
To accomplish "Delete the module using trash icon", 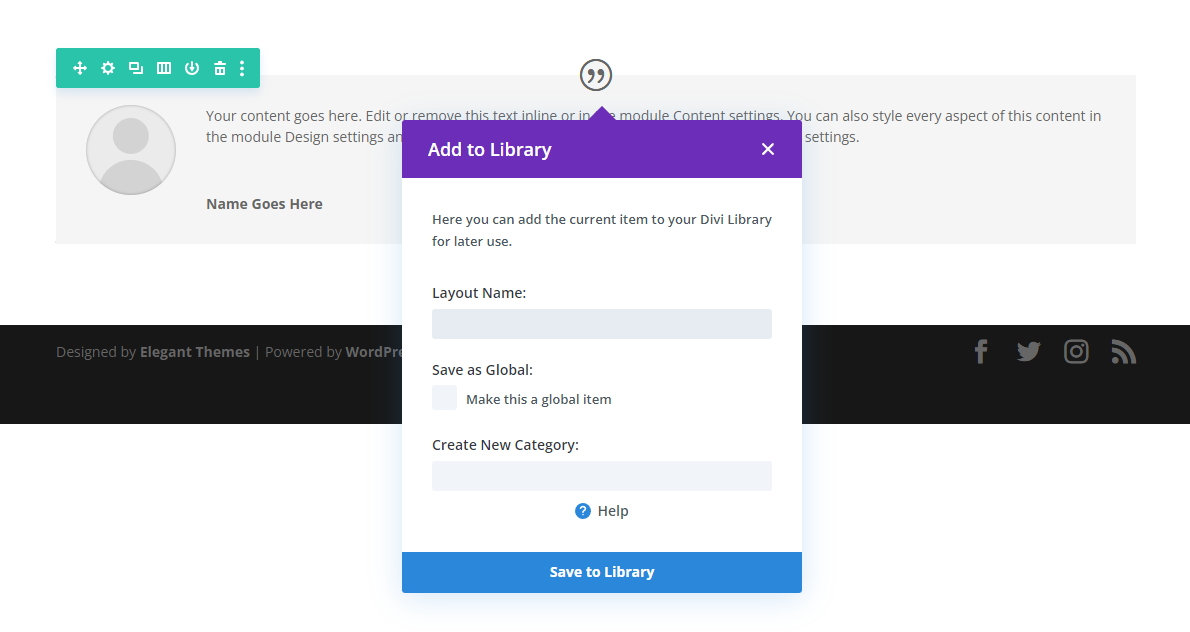I will point(219,68).
